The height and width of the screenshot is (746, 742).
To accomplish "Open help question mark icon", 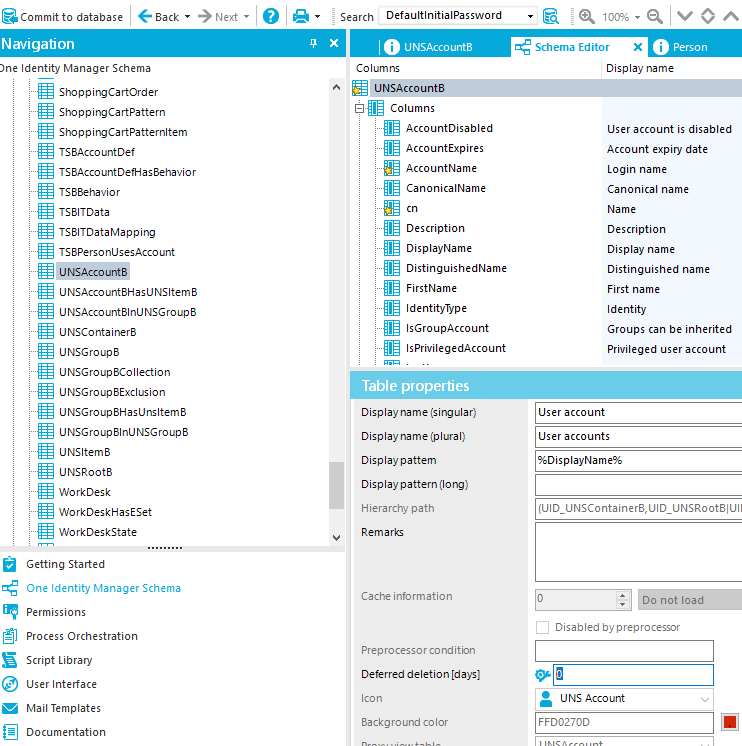I will point(271,17).
